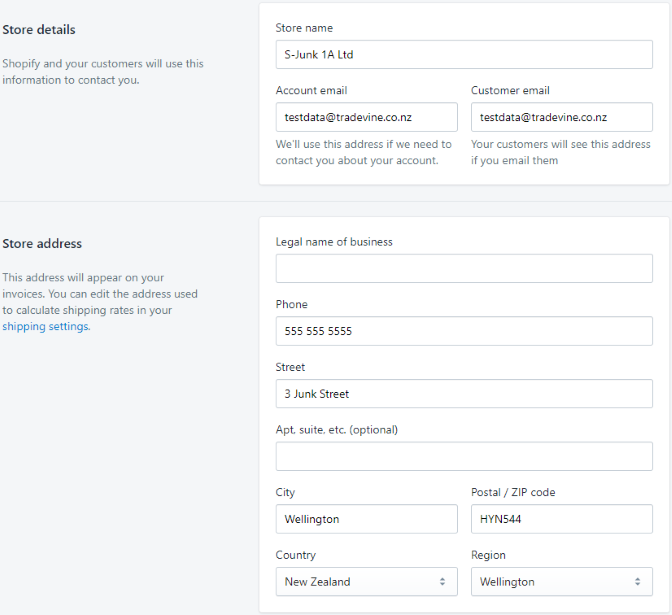This screenshot has width=672, height=615.
Task: Click the Region selector's up-down arrows icon
Action: click(x=638, y=582)
